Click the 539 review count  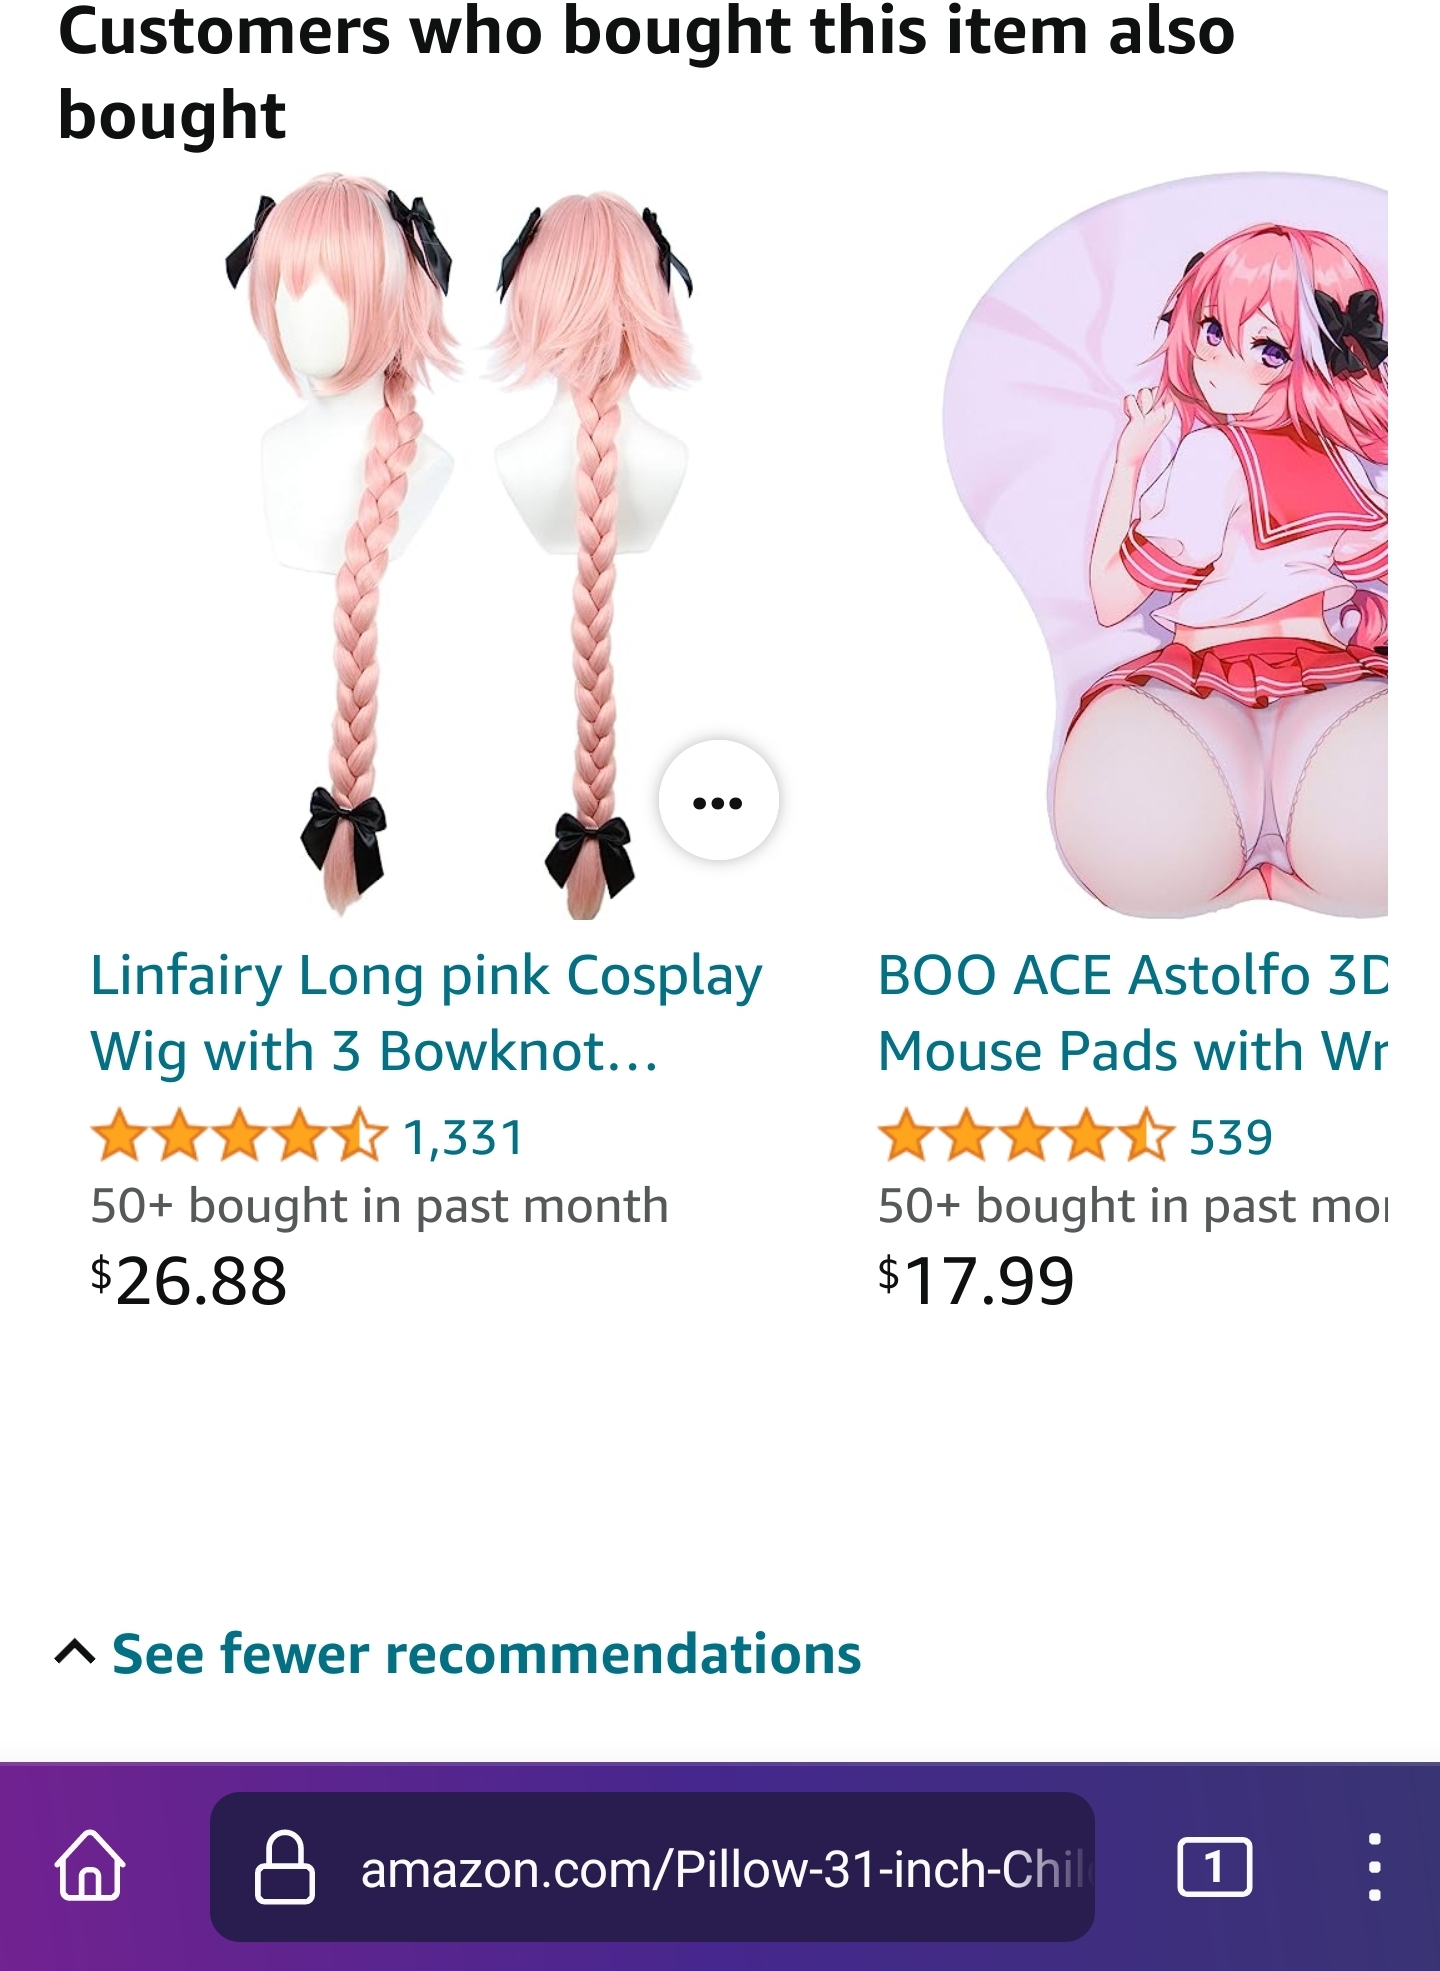[1231, 1138]
